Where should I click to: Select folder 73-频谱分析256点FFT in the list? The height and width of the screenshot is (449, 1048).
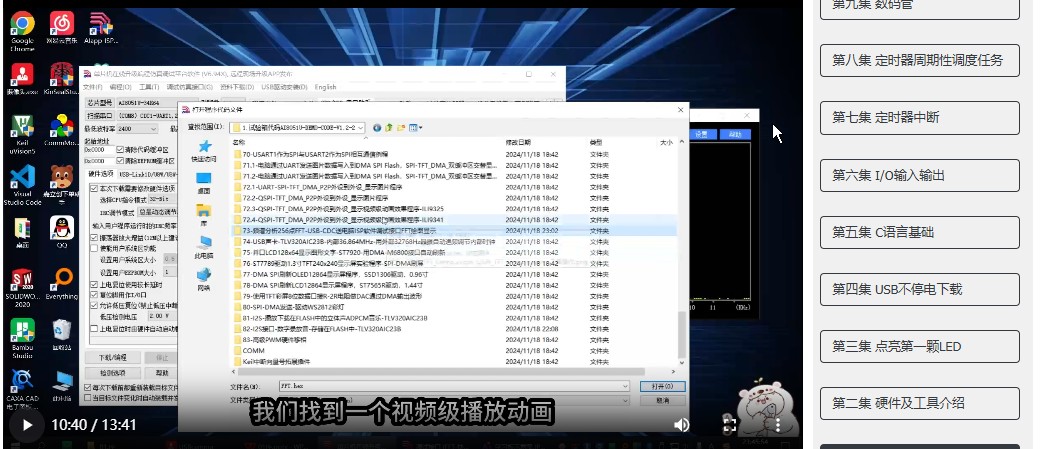click(453, 231)
